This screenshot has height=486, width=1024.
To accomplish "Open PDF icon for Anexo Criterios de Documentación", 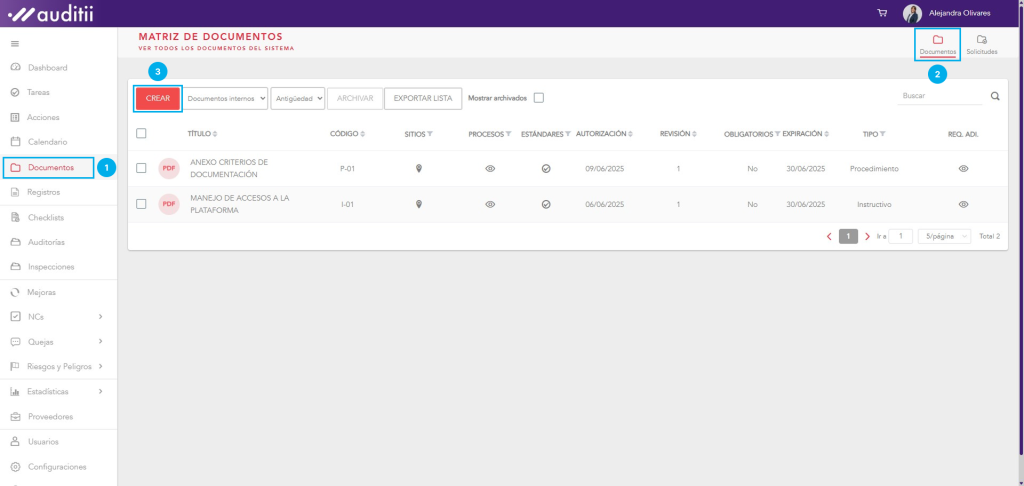I will pyautogui.click(x=169, y=168).
